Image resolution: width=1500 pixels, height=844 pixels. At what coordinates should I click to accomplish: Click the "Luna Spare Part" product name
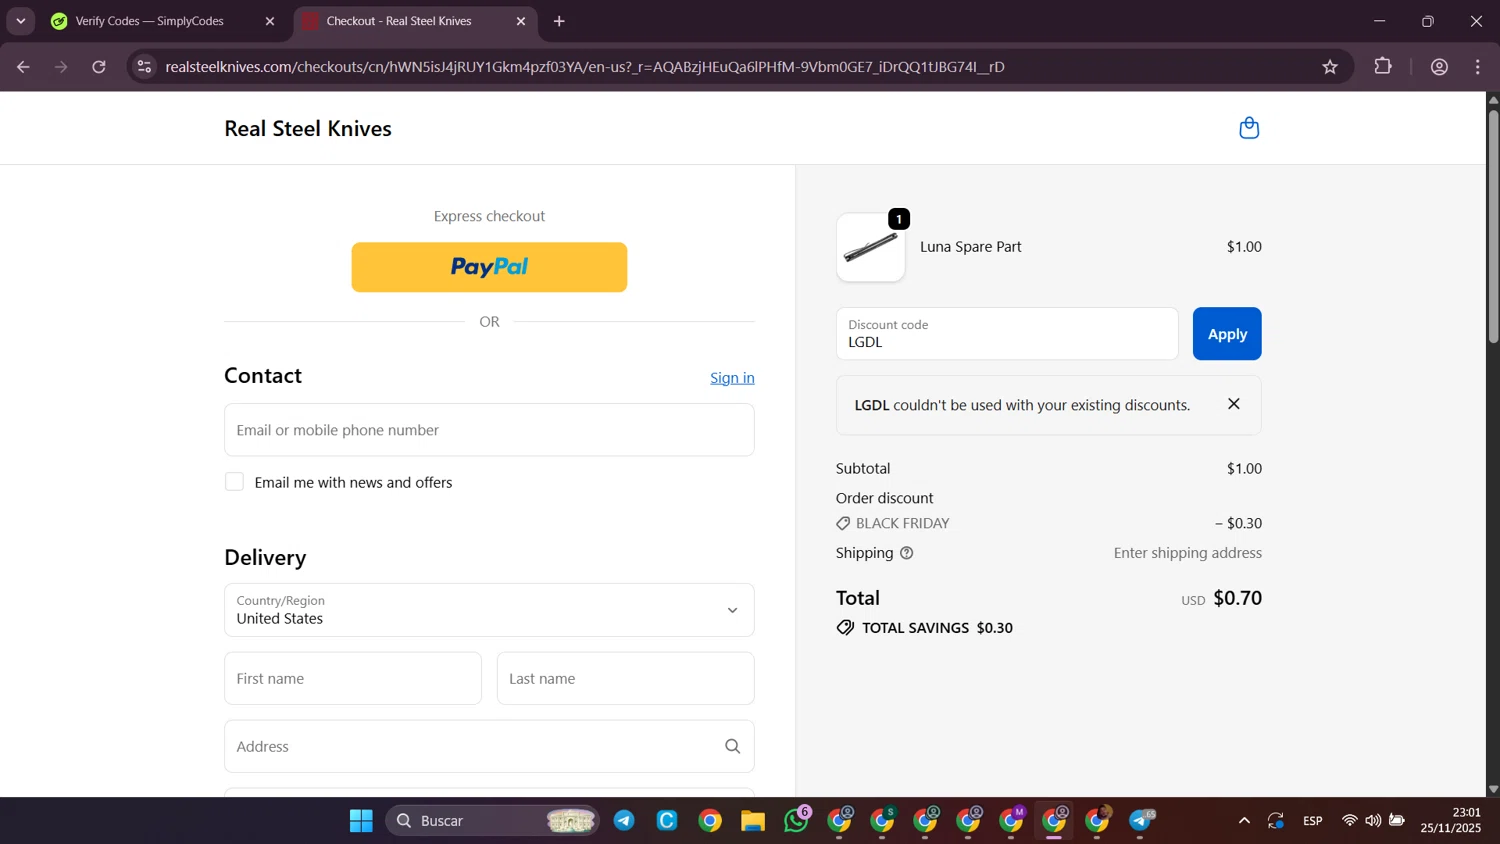pyautogui.click(x=971, y=247)
